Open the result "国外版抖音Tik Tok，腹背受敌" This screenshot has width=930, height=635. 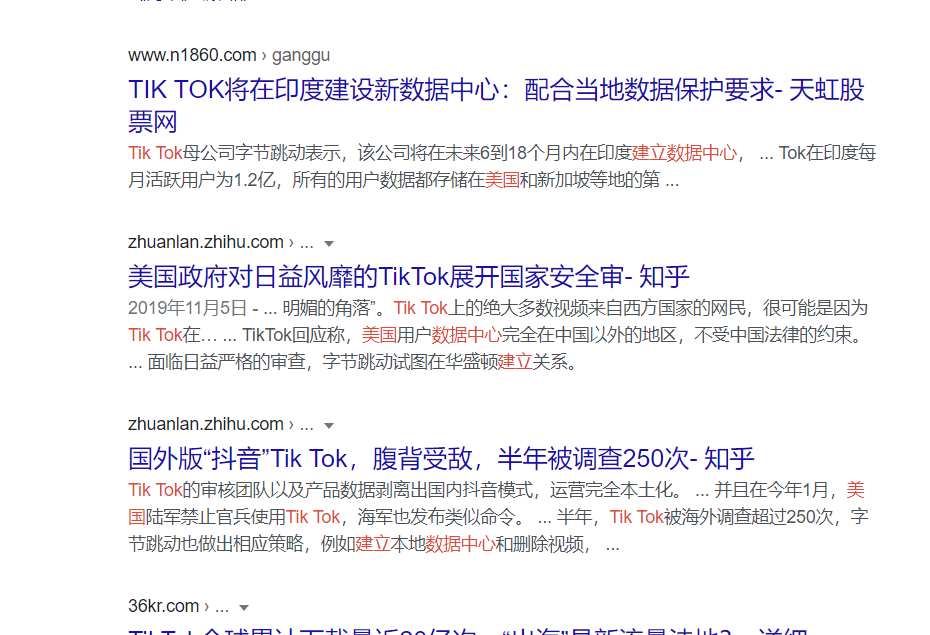pyautogui.click(x=440, y=458)
